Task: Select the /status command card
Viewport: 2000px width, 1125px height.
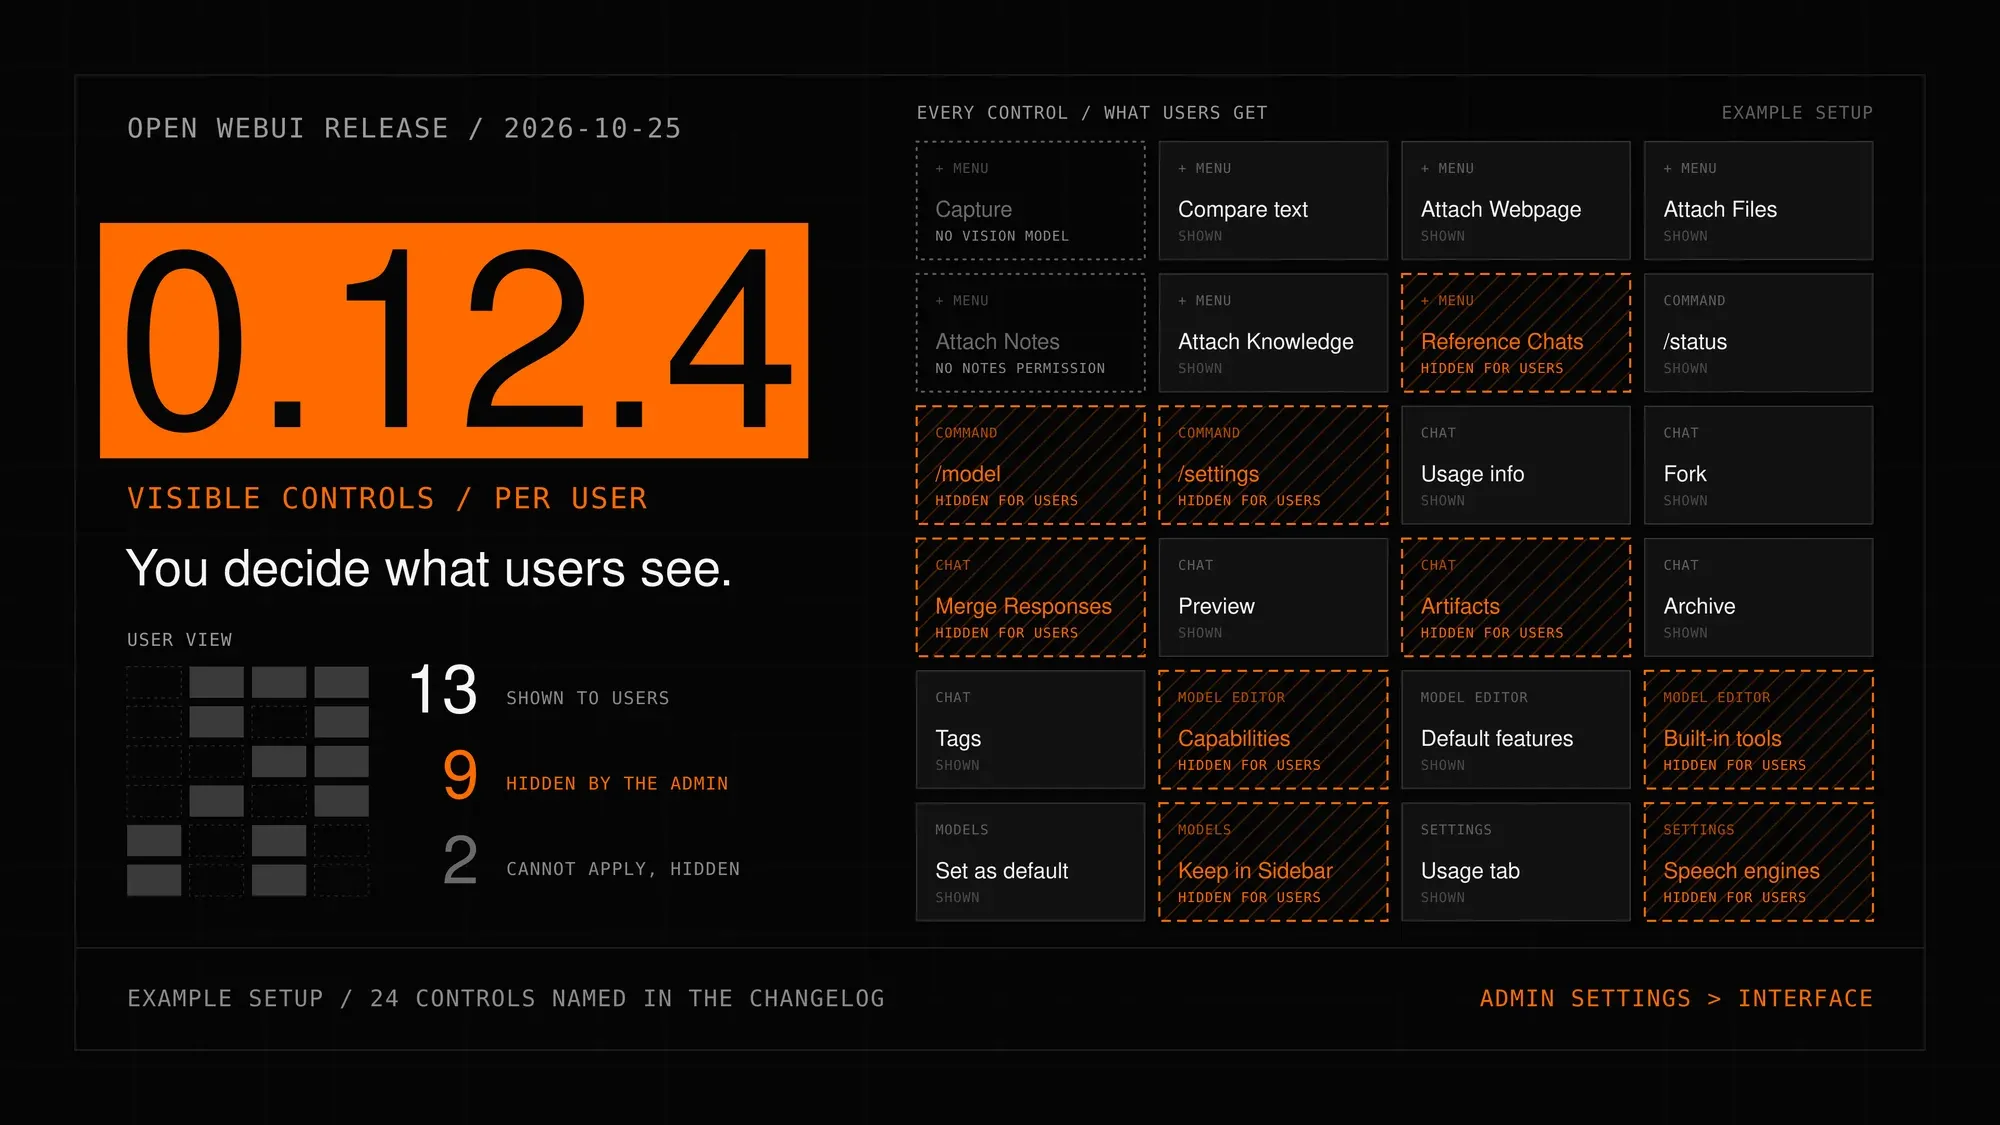Action: [x=1758, y=333]
